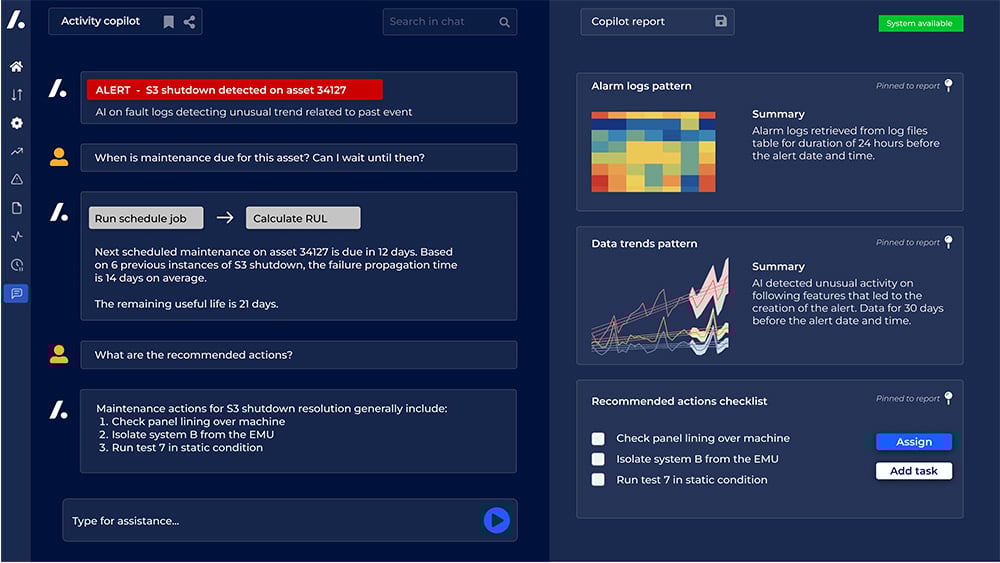Save the Copilot report

[x=721, y=21]
